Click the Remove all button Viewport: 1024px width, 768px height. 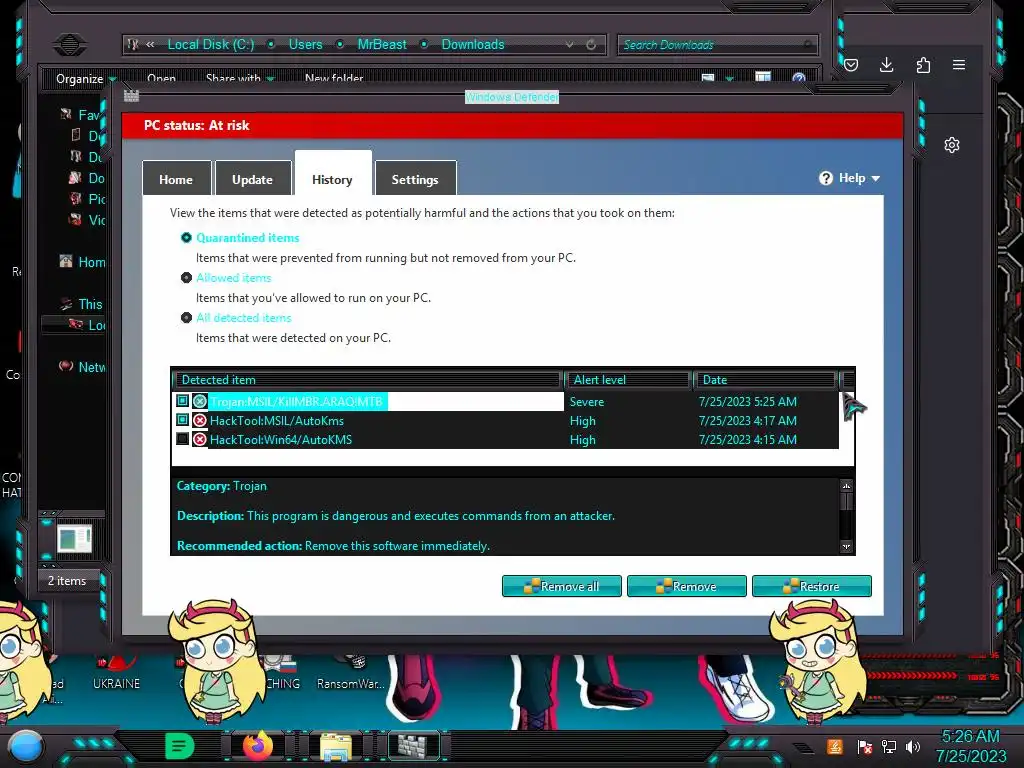562,586
